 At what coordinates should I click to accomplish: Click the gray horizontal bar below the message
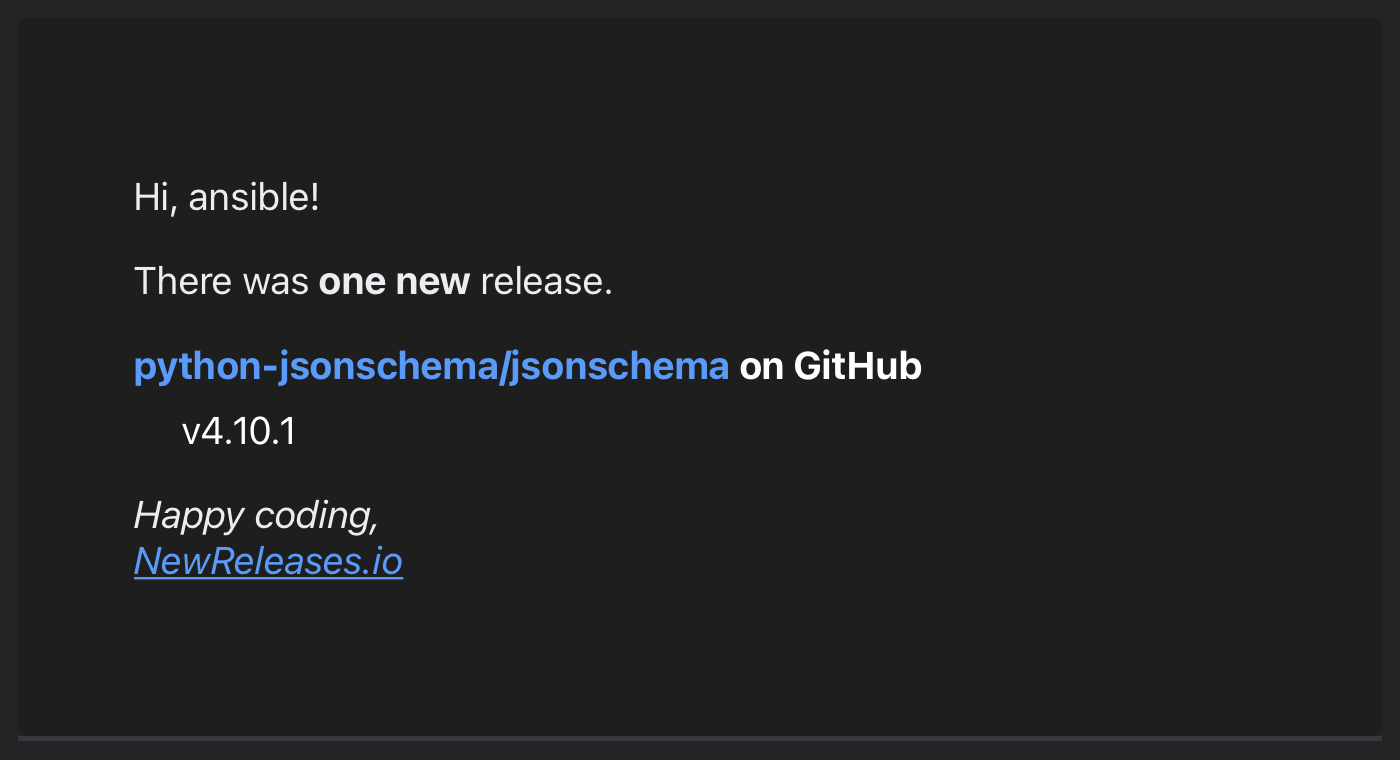pos(700,739)
